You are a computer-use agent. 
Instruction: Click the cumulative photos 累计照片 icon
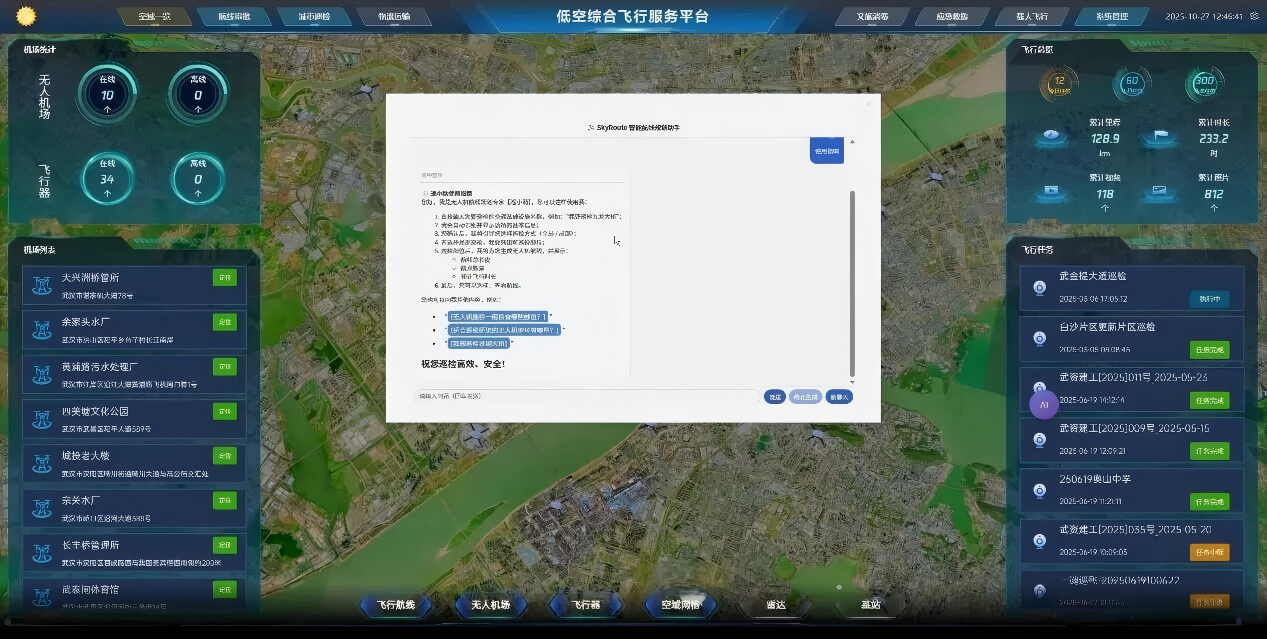pos(1160,190)
